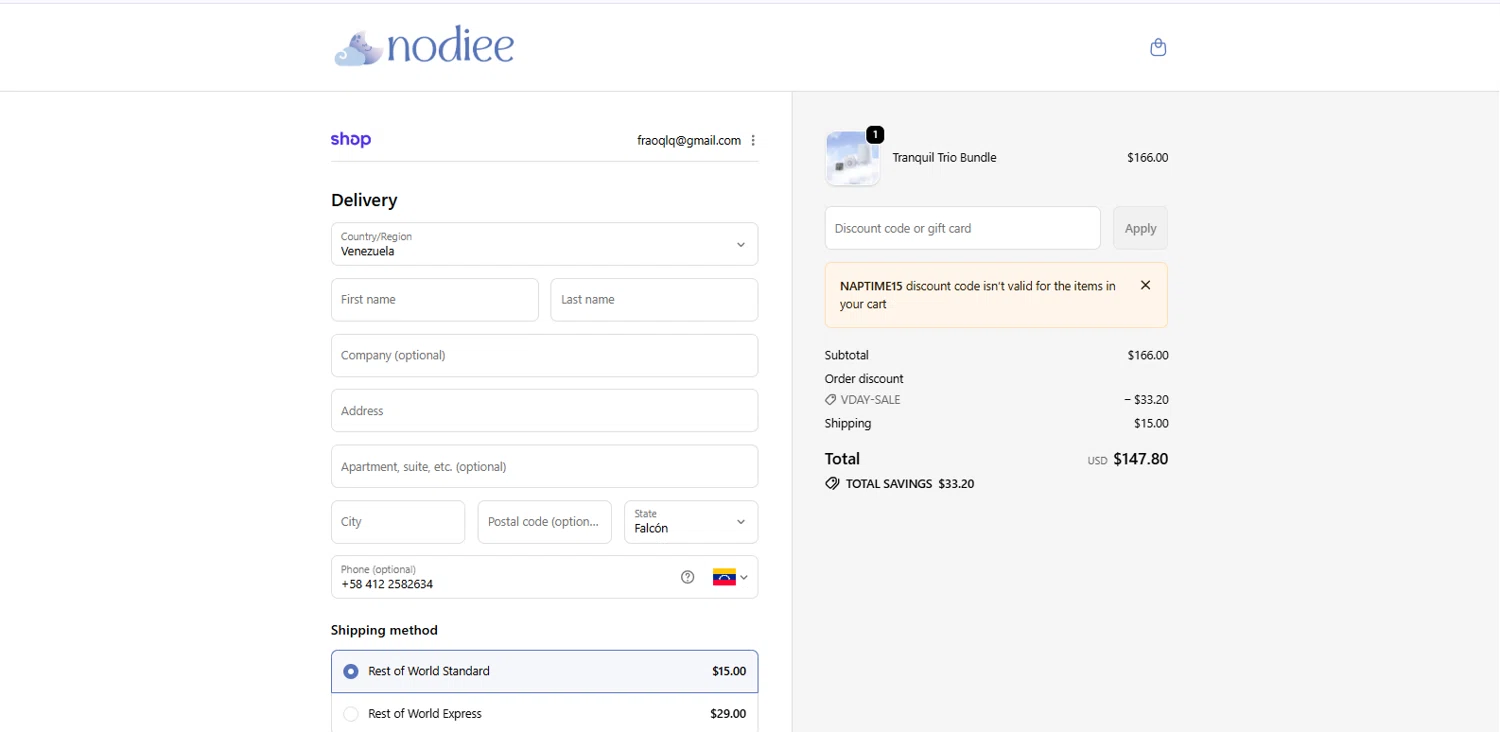Click the Delivery heading
The height and width of the screenshot is (732, 1500).
tap(364, 200)
